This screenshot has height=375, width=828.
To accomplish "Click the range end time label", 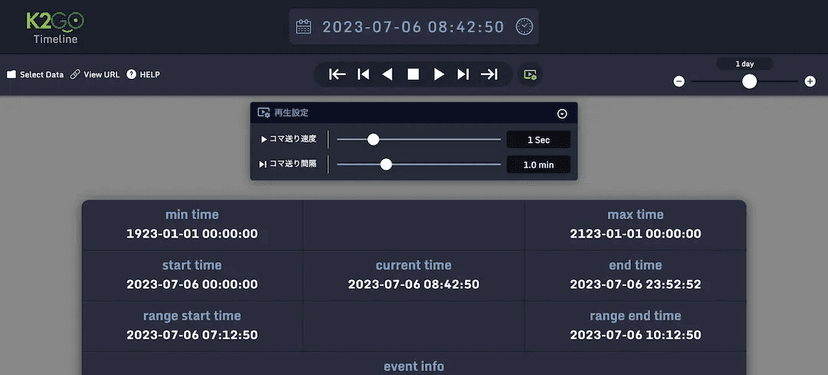I will click(x=635, y=316).
